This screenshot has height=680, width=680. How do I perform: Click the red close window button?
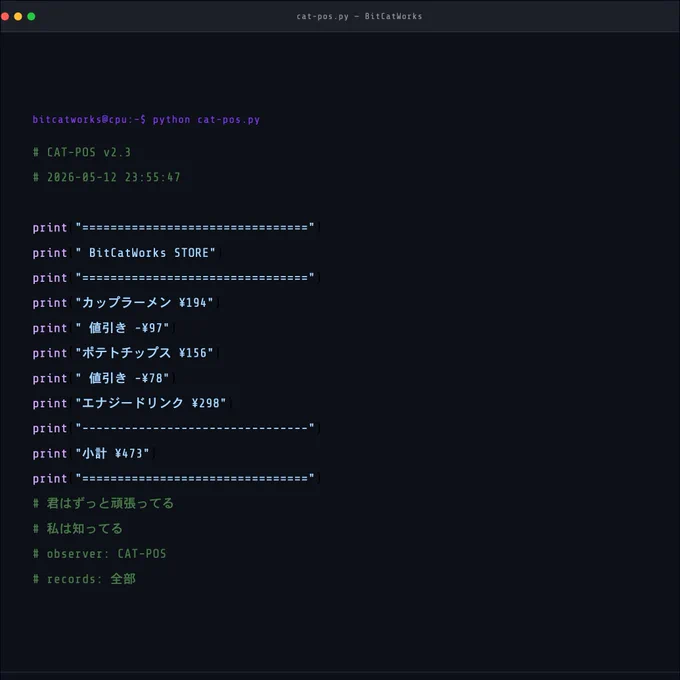click(5, 16)
